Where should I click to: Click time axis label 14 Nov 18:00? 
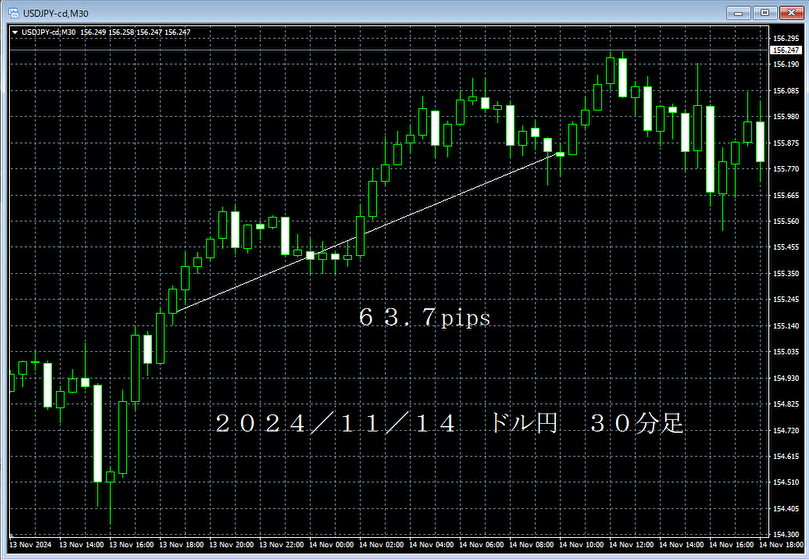coord(781,545)
